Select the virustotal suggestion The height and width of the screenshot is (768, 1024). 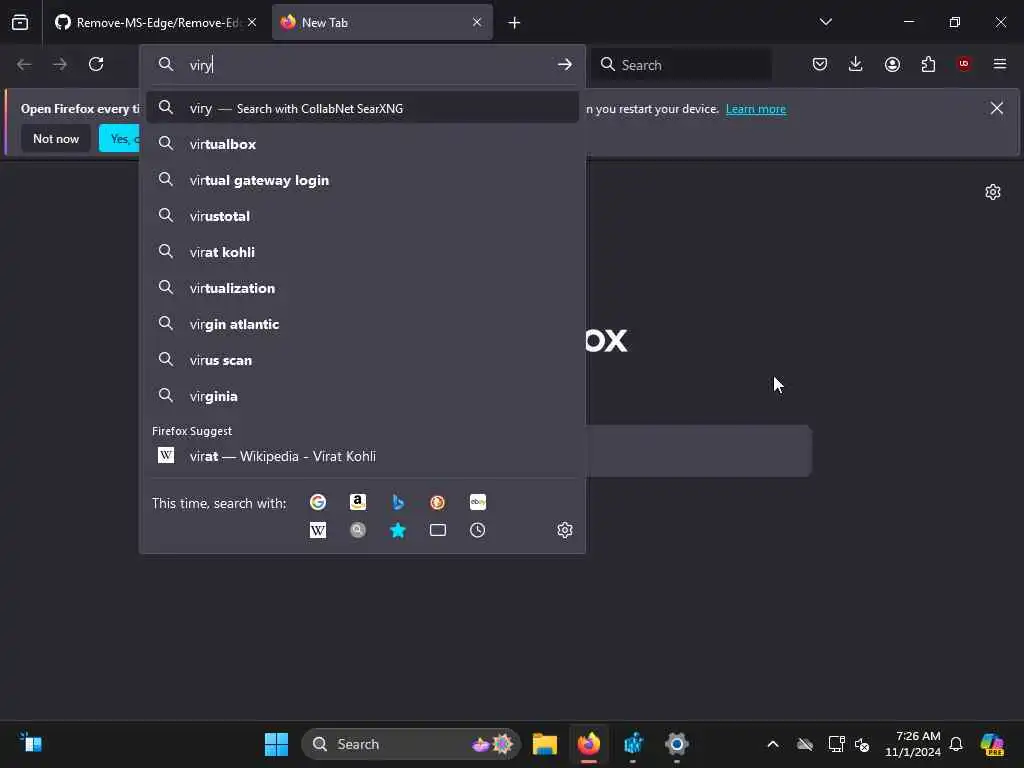362,216
